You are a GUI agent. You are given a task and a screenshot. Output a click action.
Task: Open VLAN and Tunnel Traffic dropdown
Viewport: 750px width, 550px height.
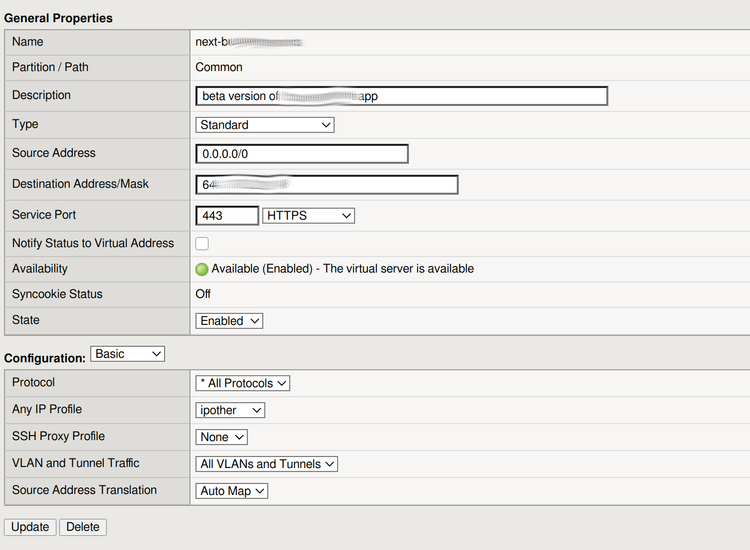point(267,464)
